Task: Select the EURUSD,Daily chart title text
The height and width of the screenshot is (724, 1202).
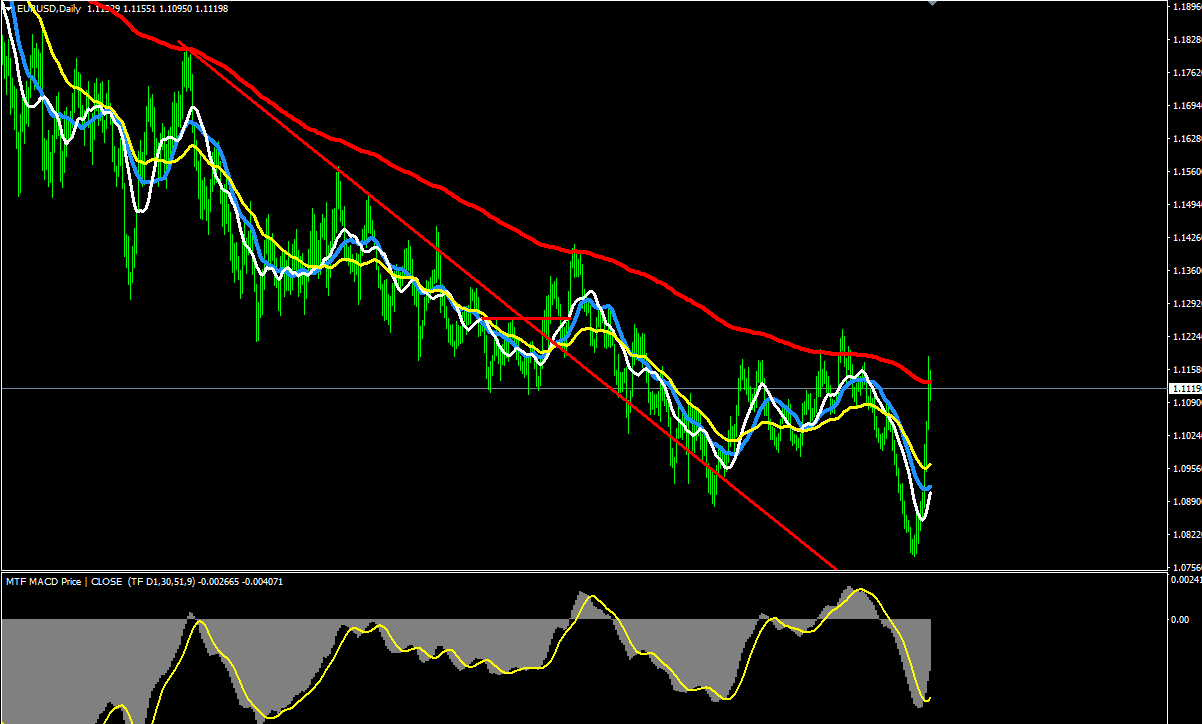Action: [49, 8]
